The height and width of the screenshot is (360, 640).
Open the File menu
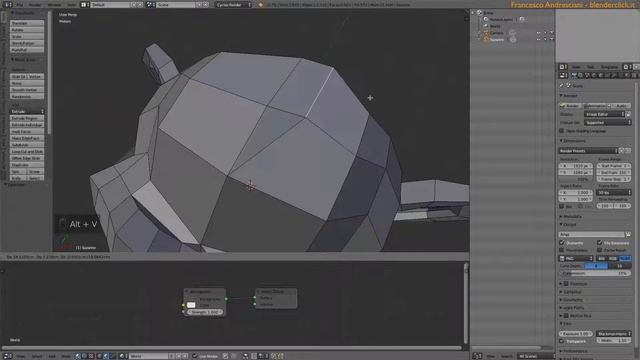point(20,4)
